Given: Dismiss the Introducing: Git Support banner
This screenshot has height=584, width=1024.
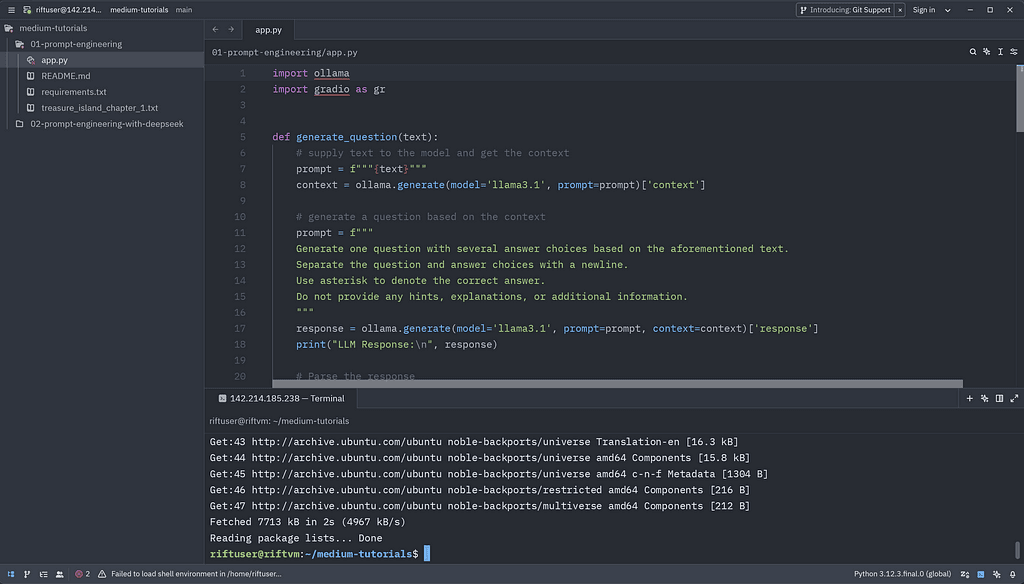Looking at the screenshot, I should [x=900, y=10].
